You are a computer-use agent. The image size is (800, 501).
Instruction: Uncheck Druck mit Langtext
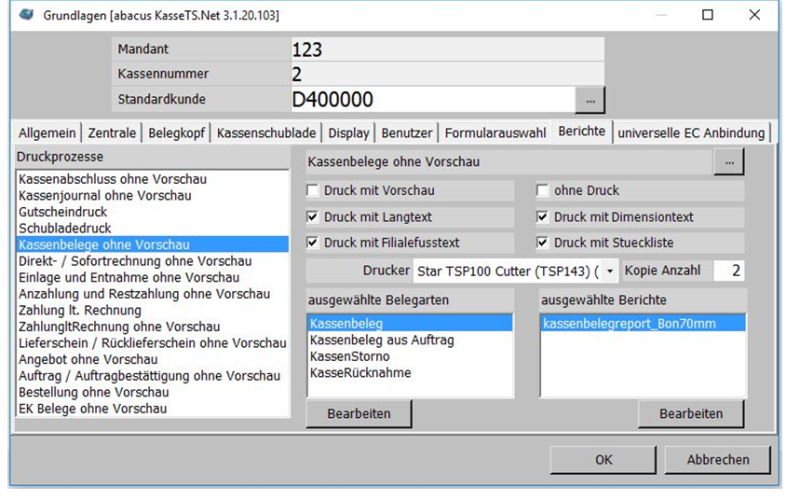pyautogui.click(x=314, y=217)
